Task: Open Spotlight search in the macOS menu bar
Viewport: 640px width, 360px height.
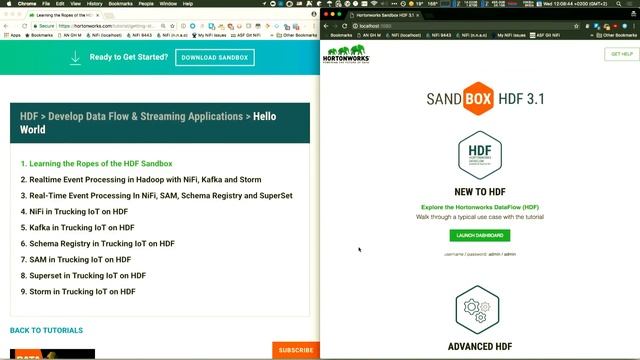Action: click(x=619, y=4)
